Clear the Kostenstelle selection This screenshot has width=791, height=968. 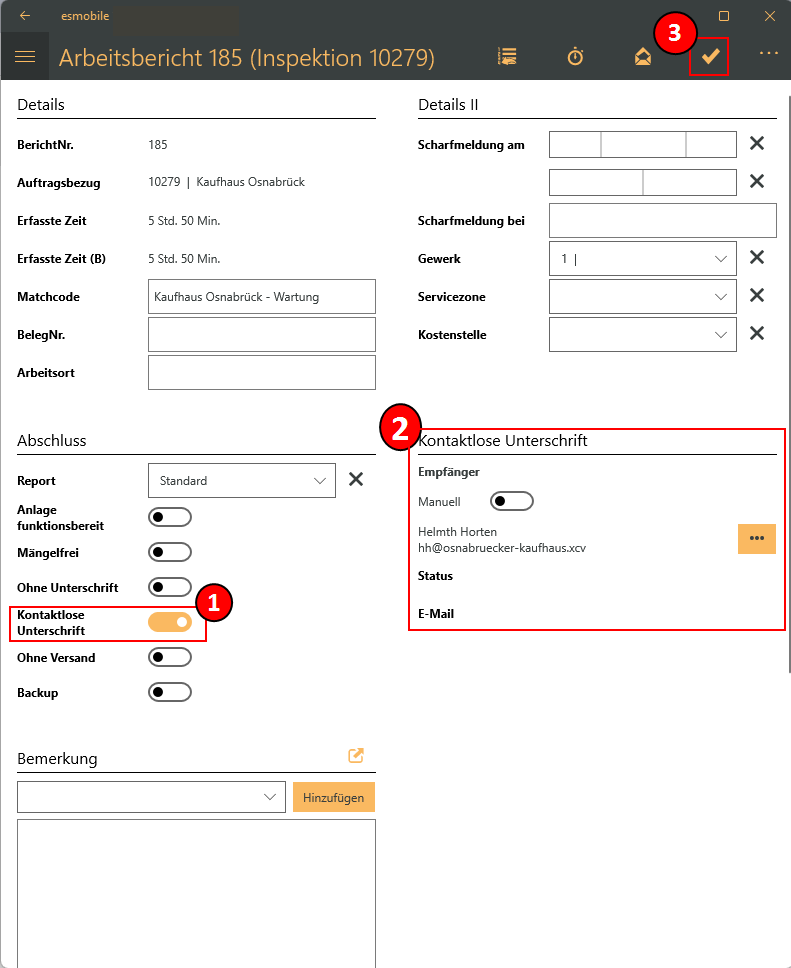click(757, 334)
